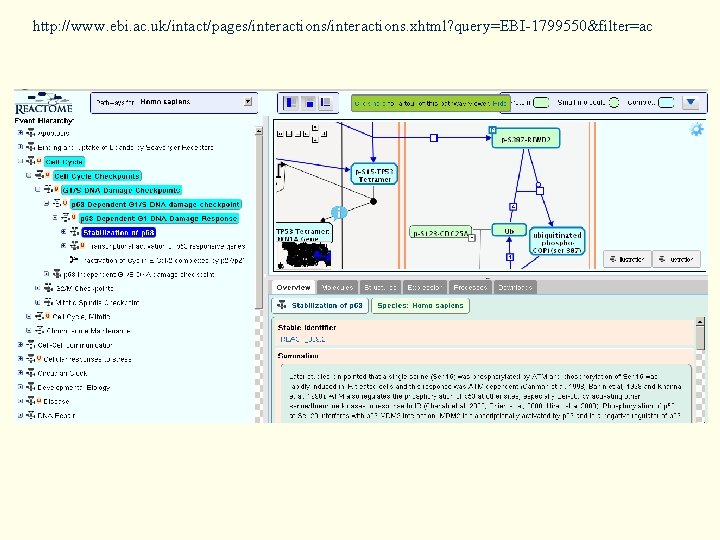
Task: Click the light blue Complex legend swatch
Action: click(666, 102)
